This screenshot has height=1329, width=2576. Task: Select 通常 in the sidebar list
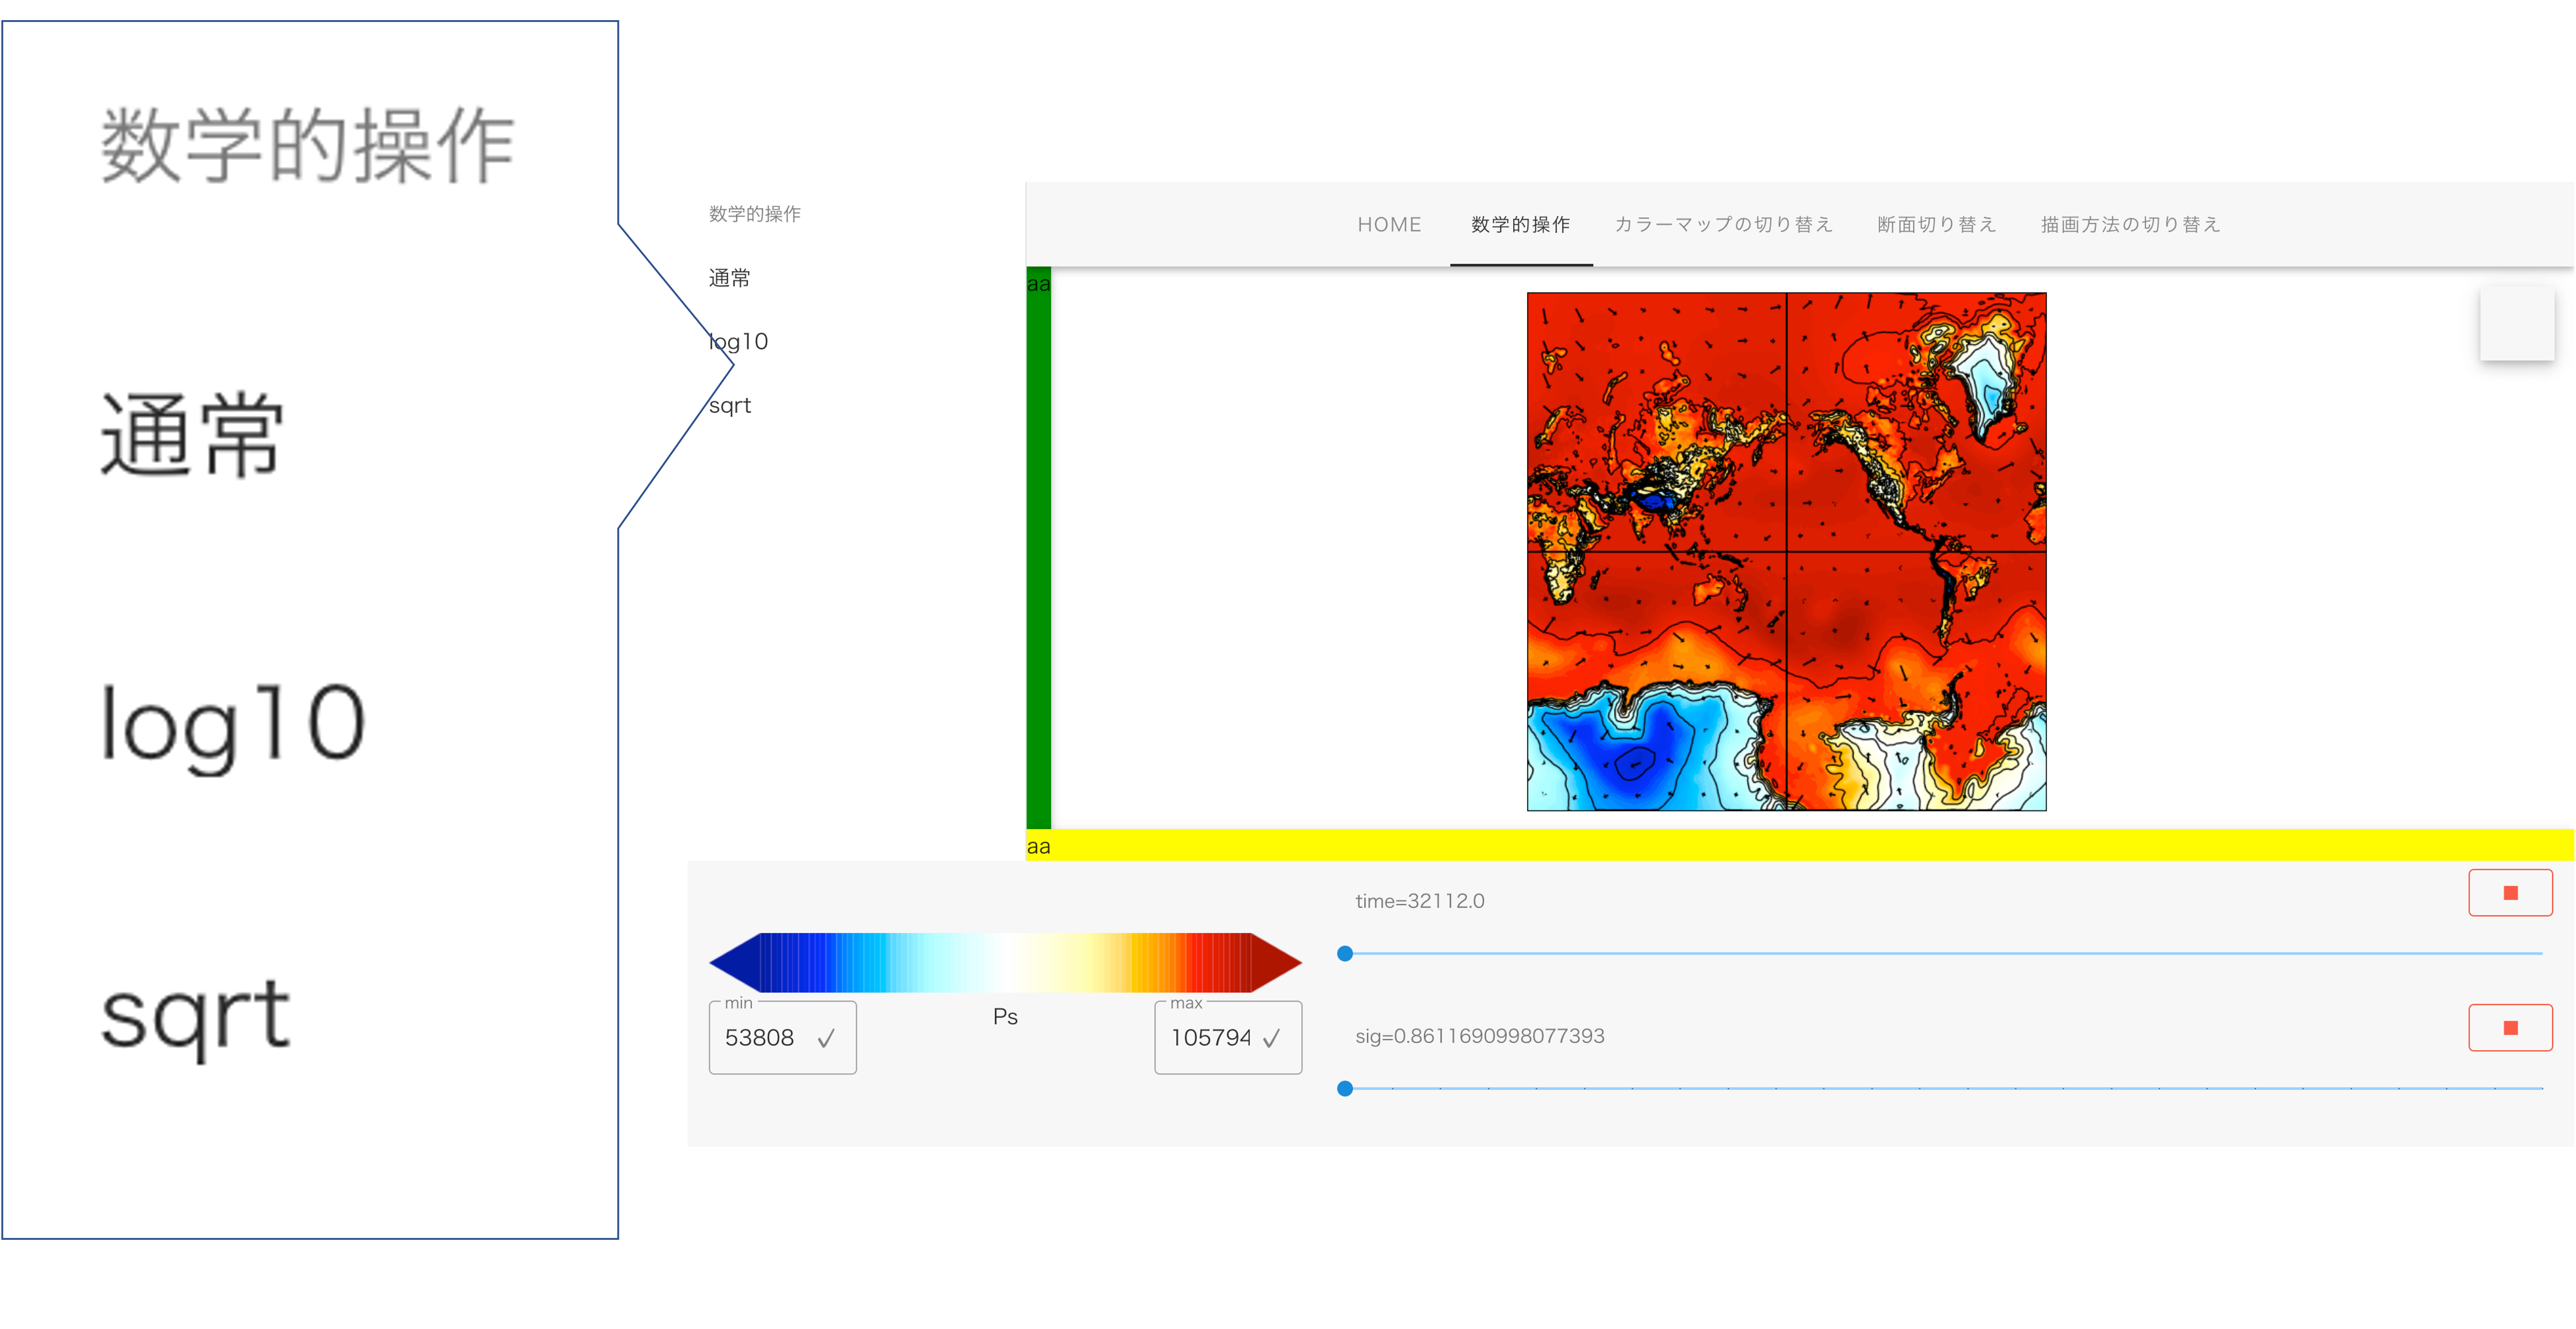click(729, 278)
